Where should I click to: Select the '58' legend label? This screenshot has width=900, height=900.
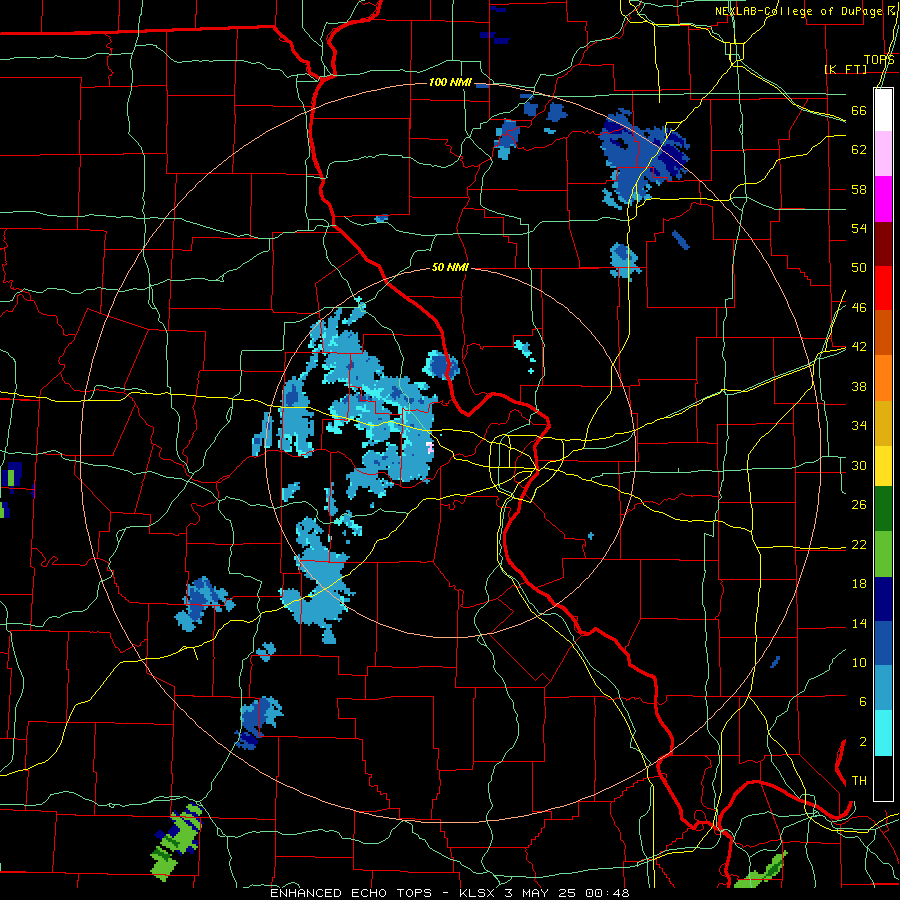point(859,189)
